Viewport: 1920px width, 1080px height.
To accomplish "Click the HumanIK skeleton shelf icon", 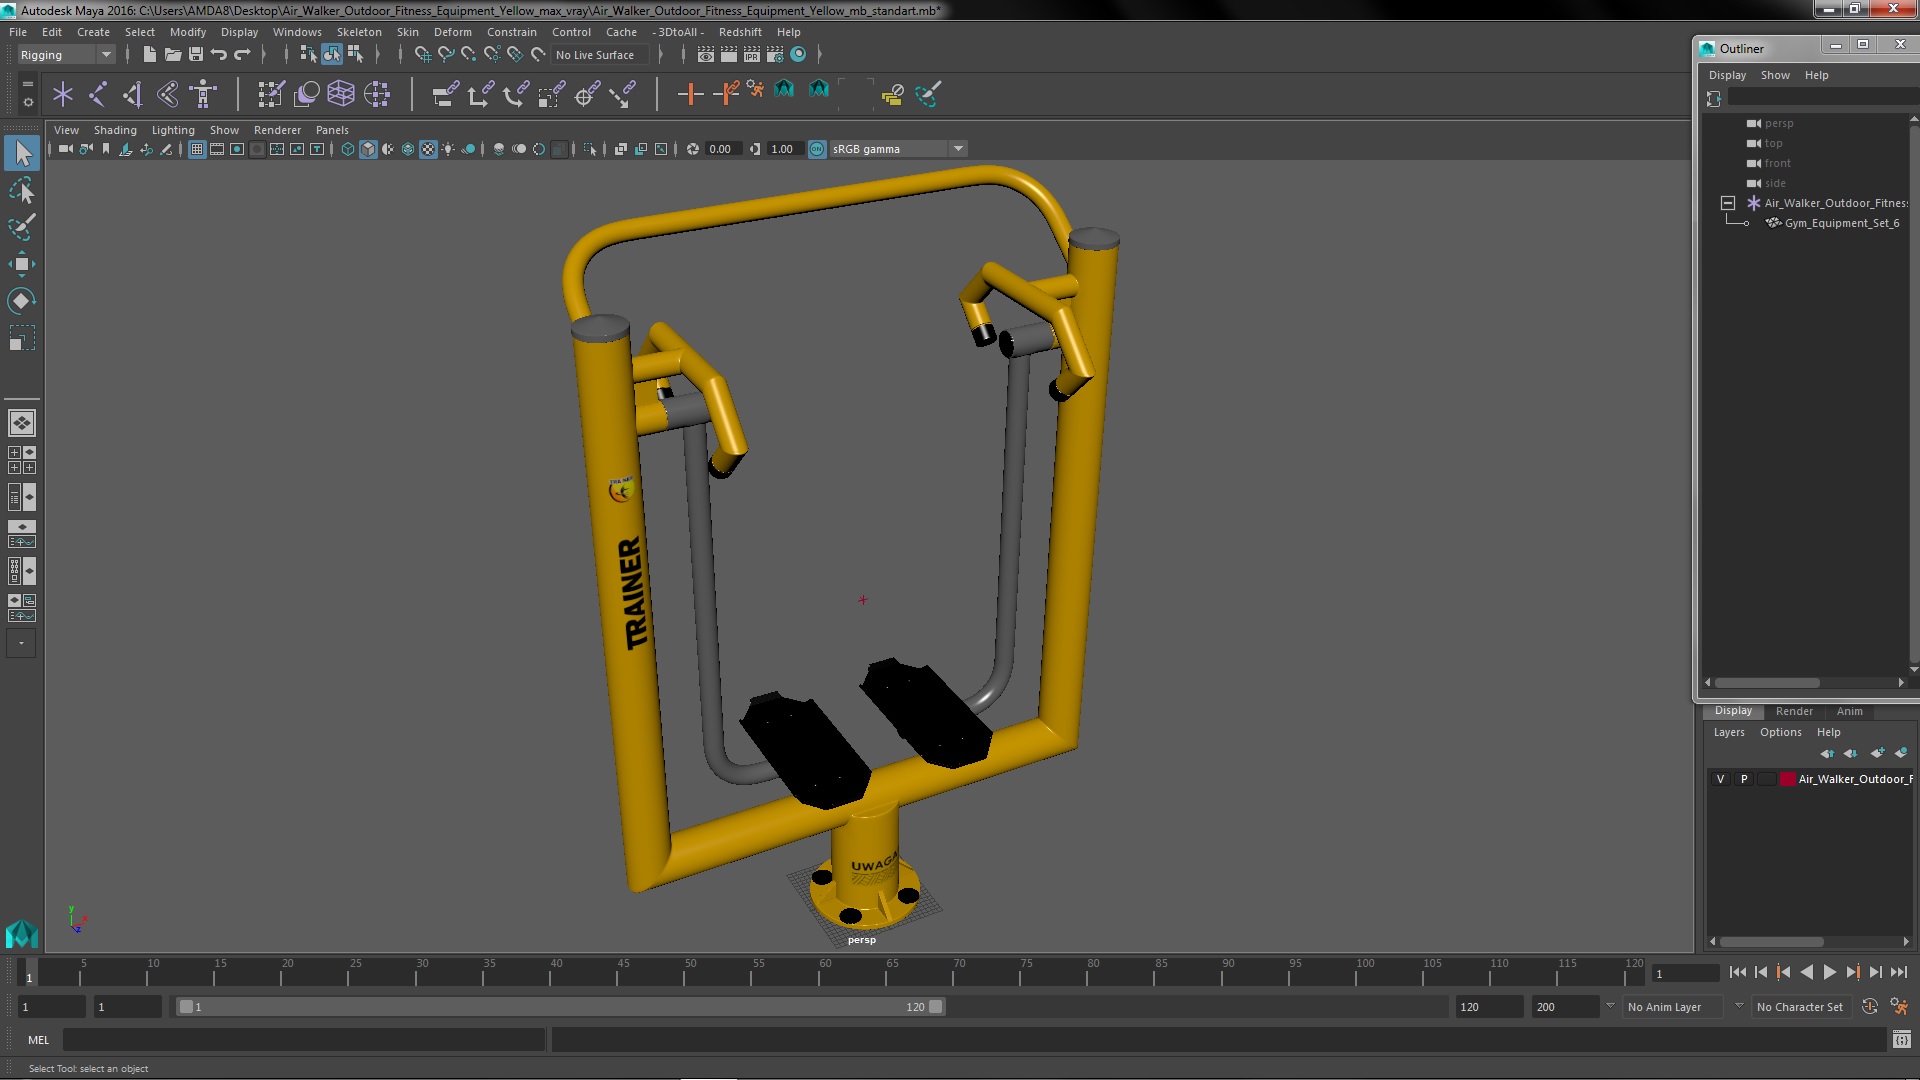I will pos(203,94).
